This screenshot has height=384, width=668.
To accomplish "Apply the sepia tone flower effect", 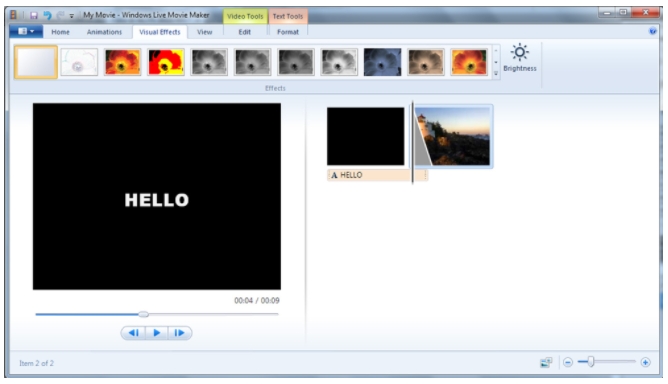I will tap(426, 62).
